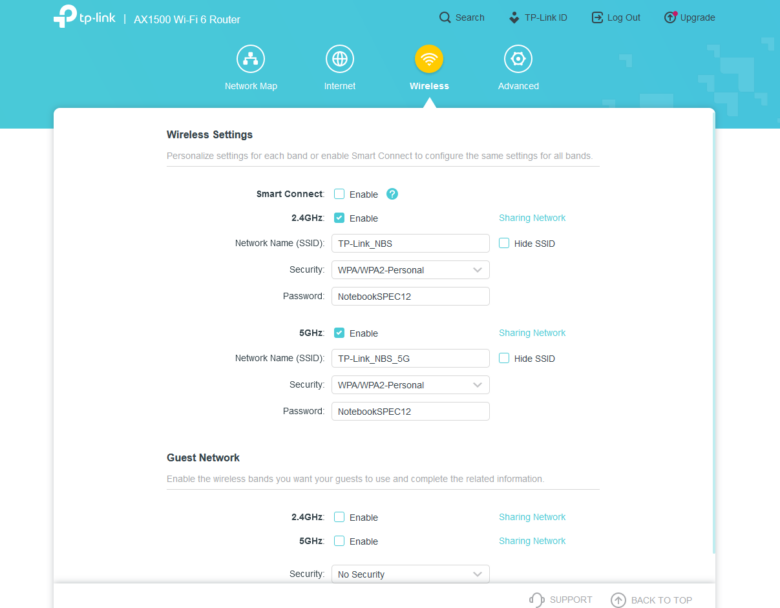The height and width of the screenshot is (608, 780).
Task: Enable the 2.4GHz Guest Network checkbox
Action: click(340, 517)
